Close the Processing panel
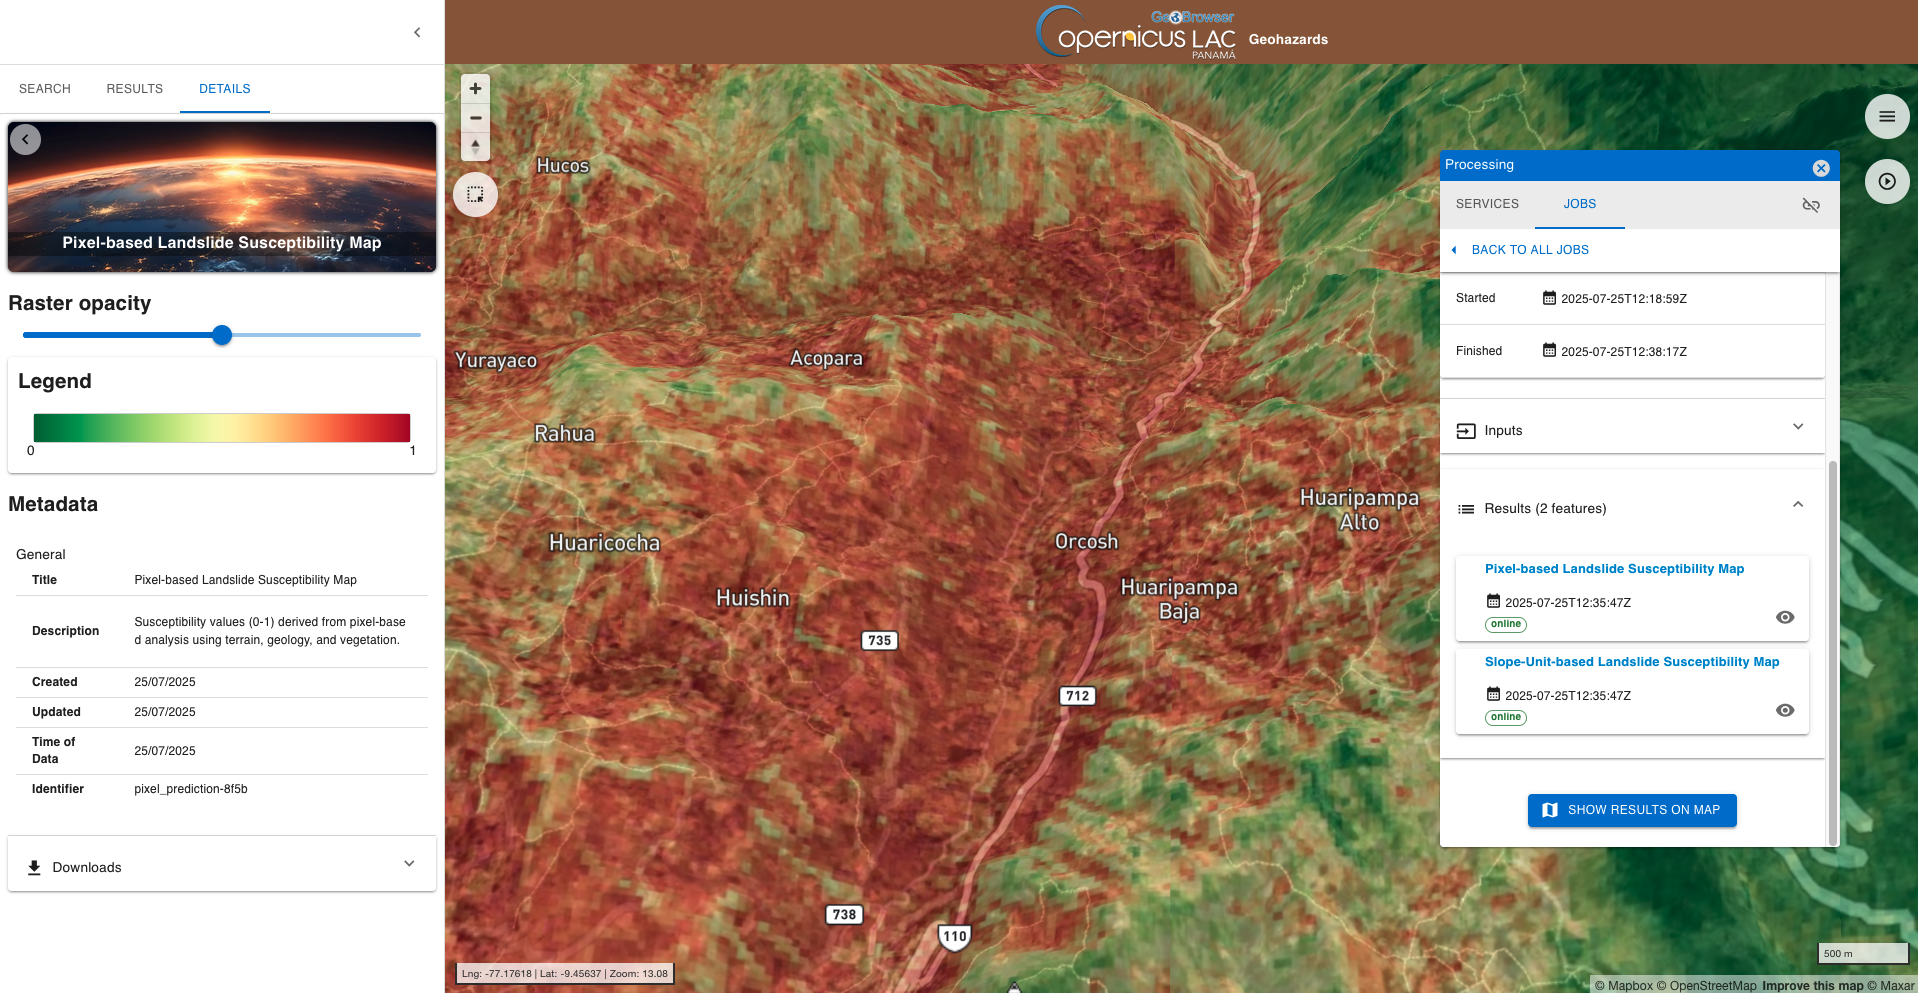 (x=1820, y=168)
